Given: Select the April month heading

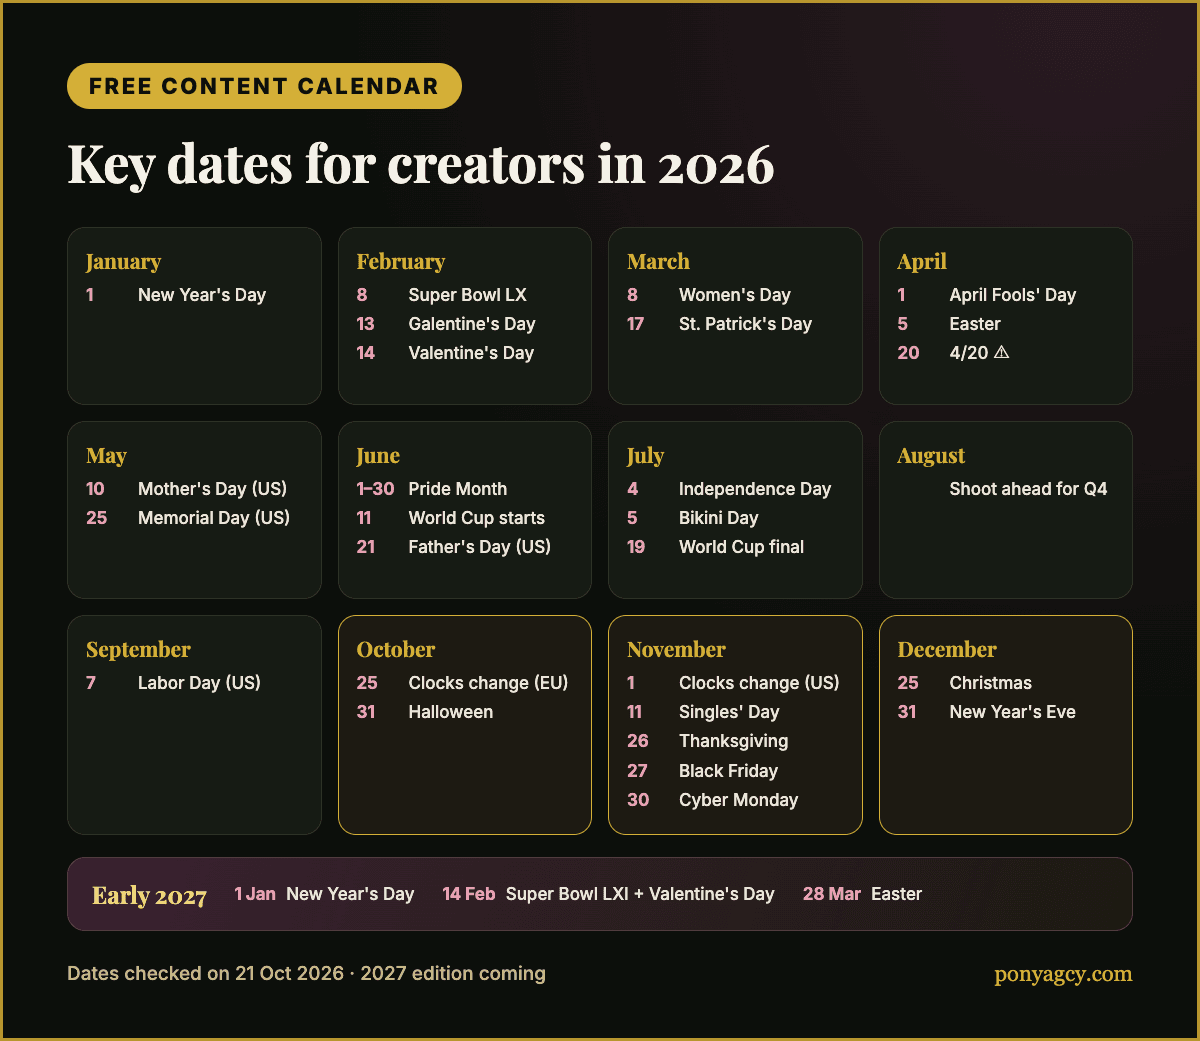Looking at the screenshot, I should (x=922, y=262).
